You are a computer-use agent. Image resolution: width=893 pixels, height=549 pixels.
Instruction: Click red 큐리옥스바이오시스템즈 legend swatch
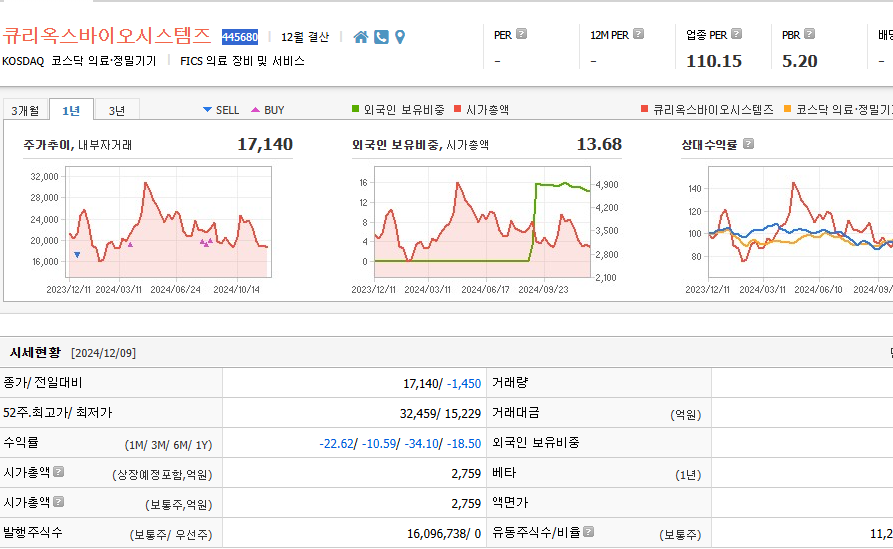tap(644, 109)
